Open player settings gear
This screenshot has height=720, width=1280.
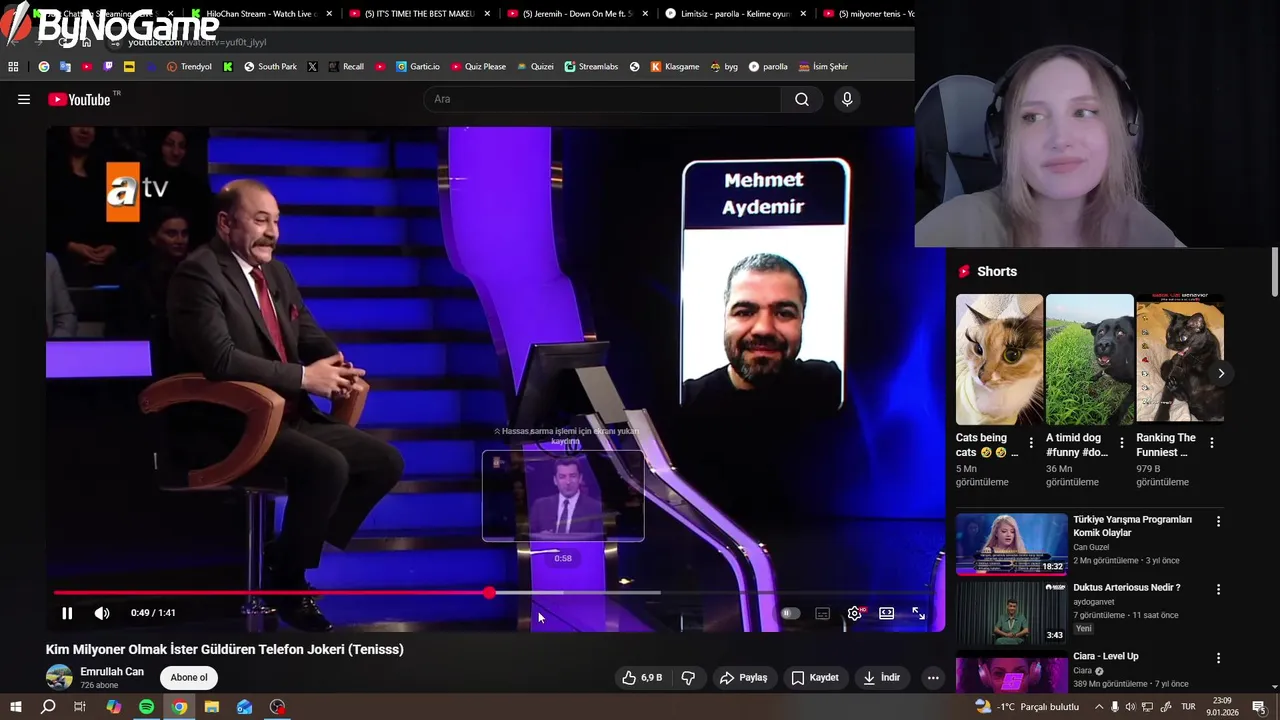click(855, 613)
